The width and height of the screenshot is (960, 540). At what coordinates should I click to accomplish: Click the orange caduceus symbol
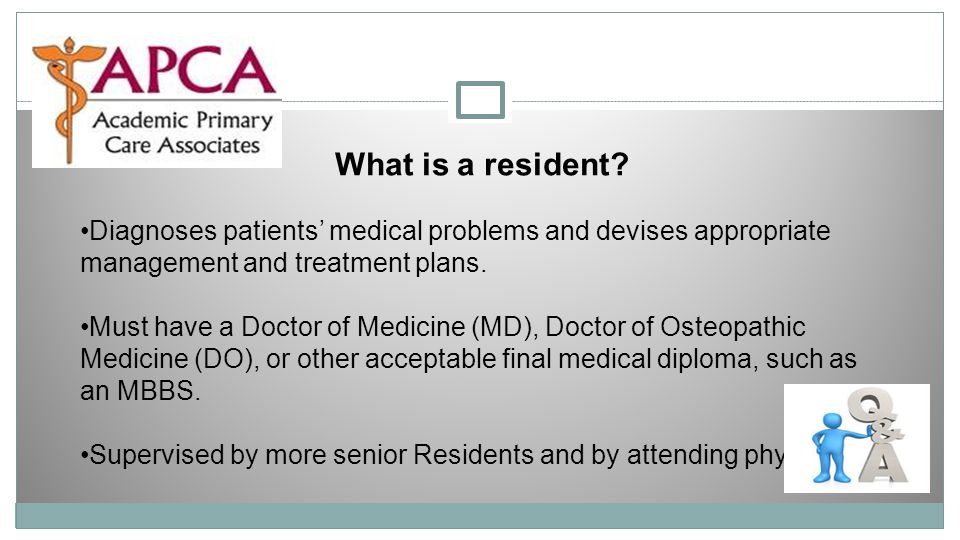[x=66, y=99]
